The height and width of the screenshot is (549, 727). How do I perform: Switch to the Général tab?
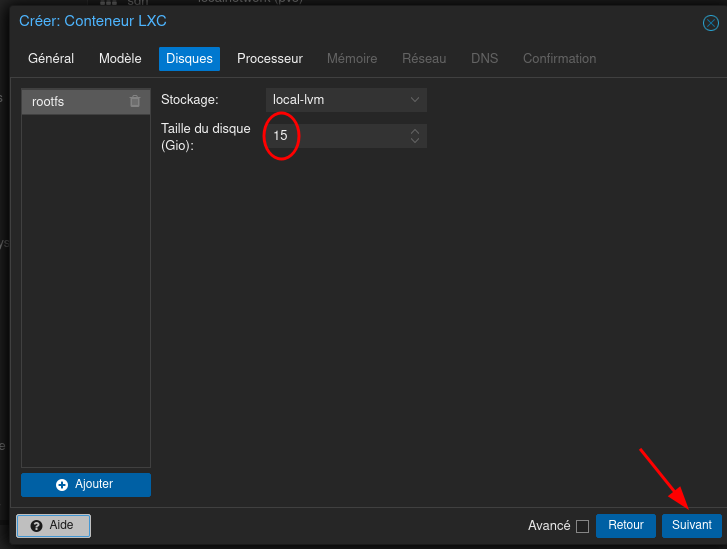[51, 59]
